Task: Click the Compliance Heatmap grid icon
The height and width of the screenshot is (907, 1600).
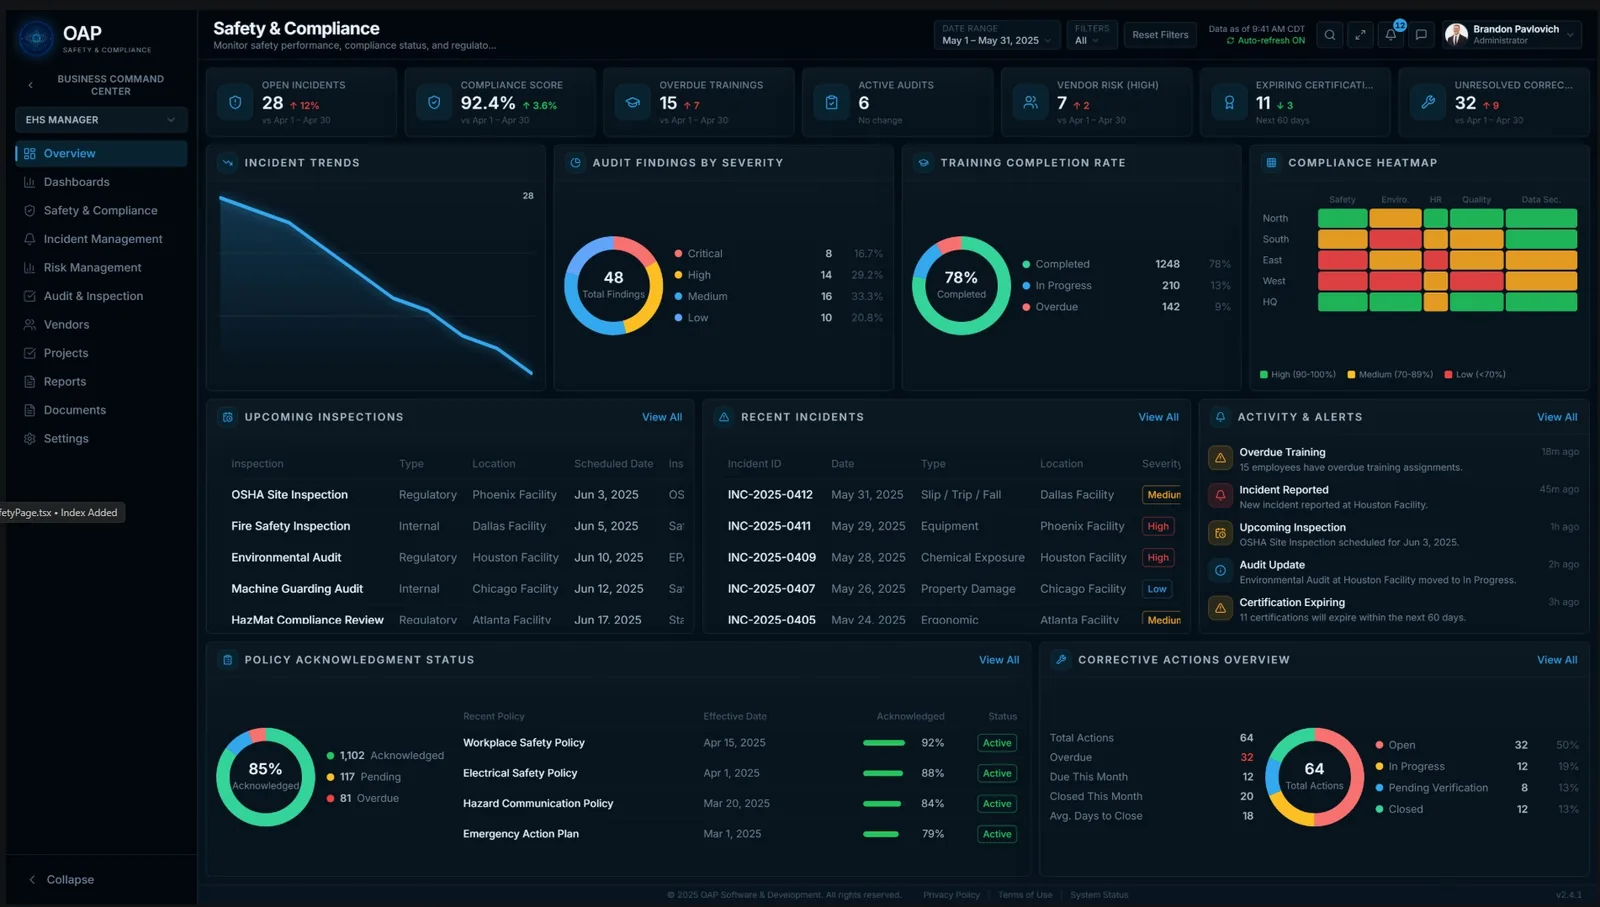Action: pos(1271,163)
